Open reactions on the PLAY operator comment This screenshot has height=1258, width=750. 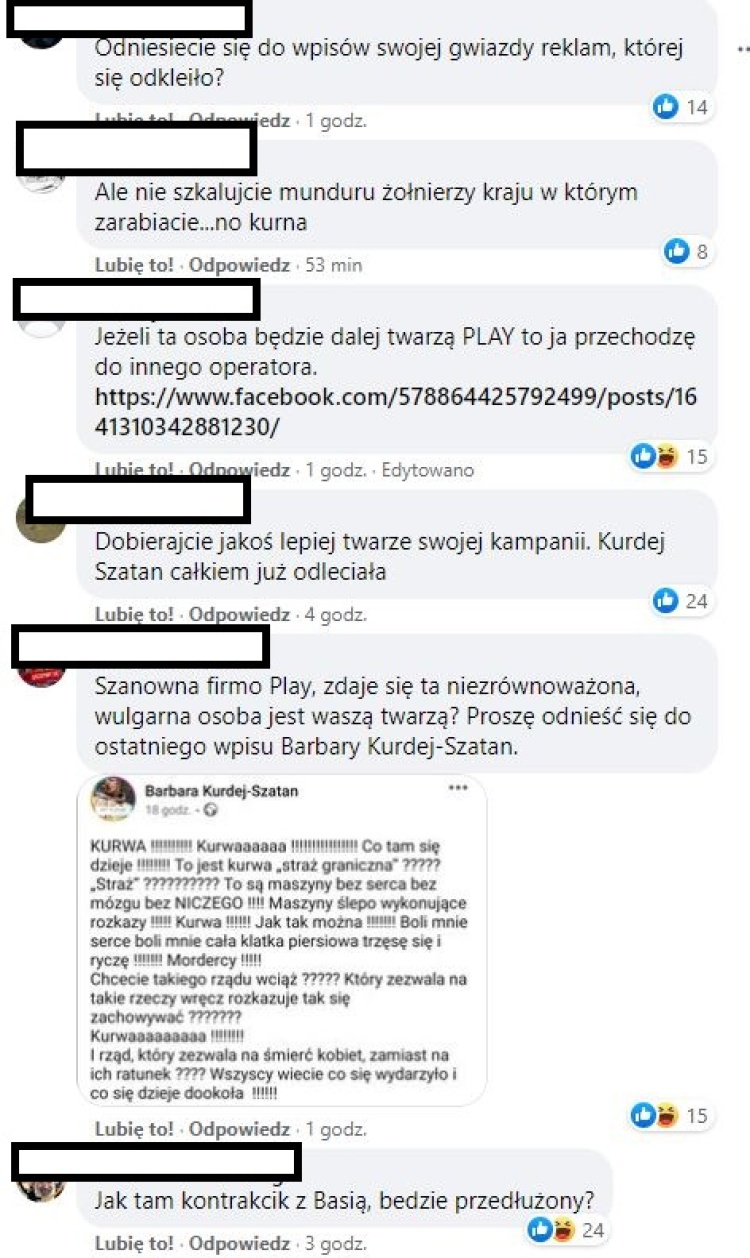[670, 456]
